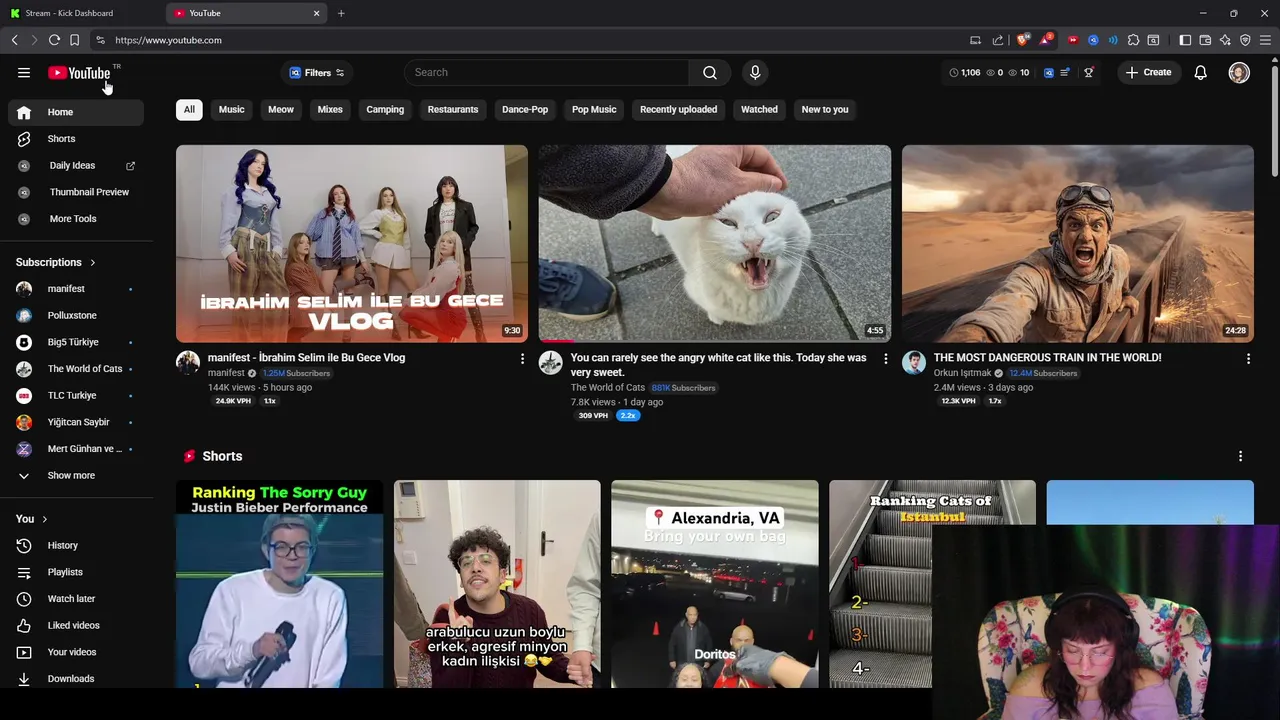Select the Dance-Pop filter chip
The image size is (1280, 720).
[x=525, y=110]
